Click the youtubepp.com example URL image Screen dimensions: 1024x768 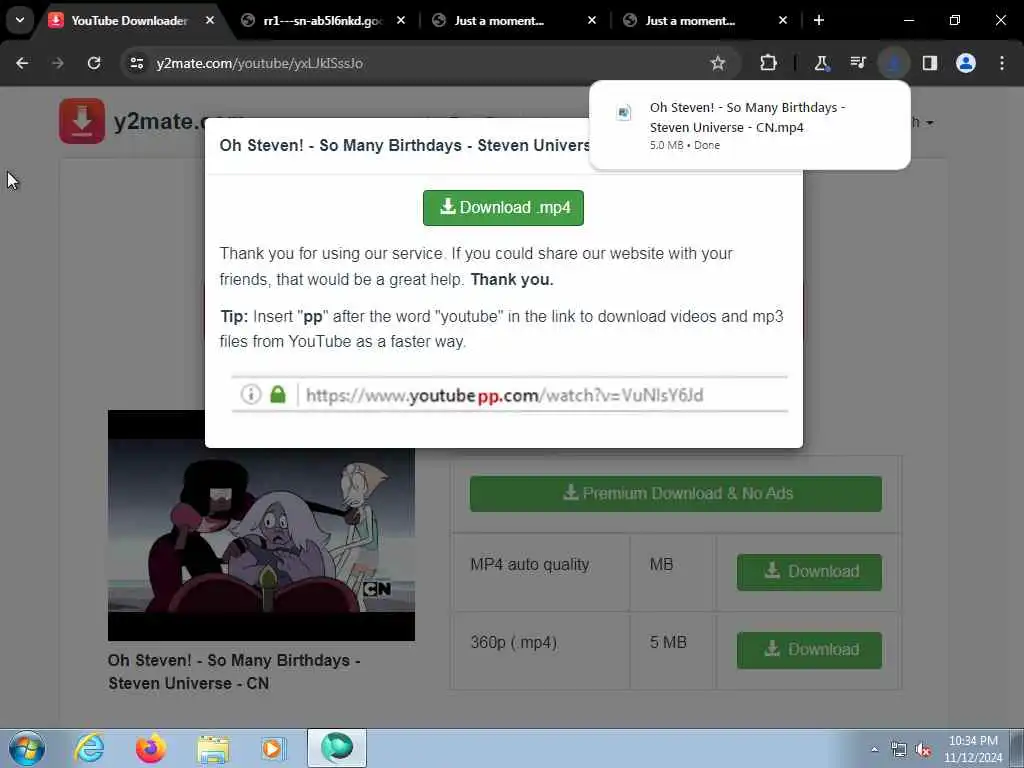(509, 394)
